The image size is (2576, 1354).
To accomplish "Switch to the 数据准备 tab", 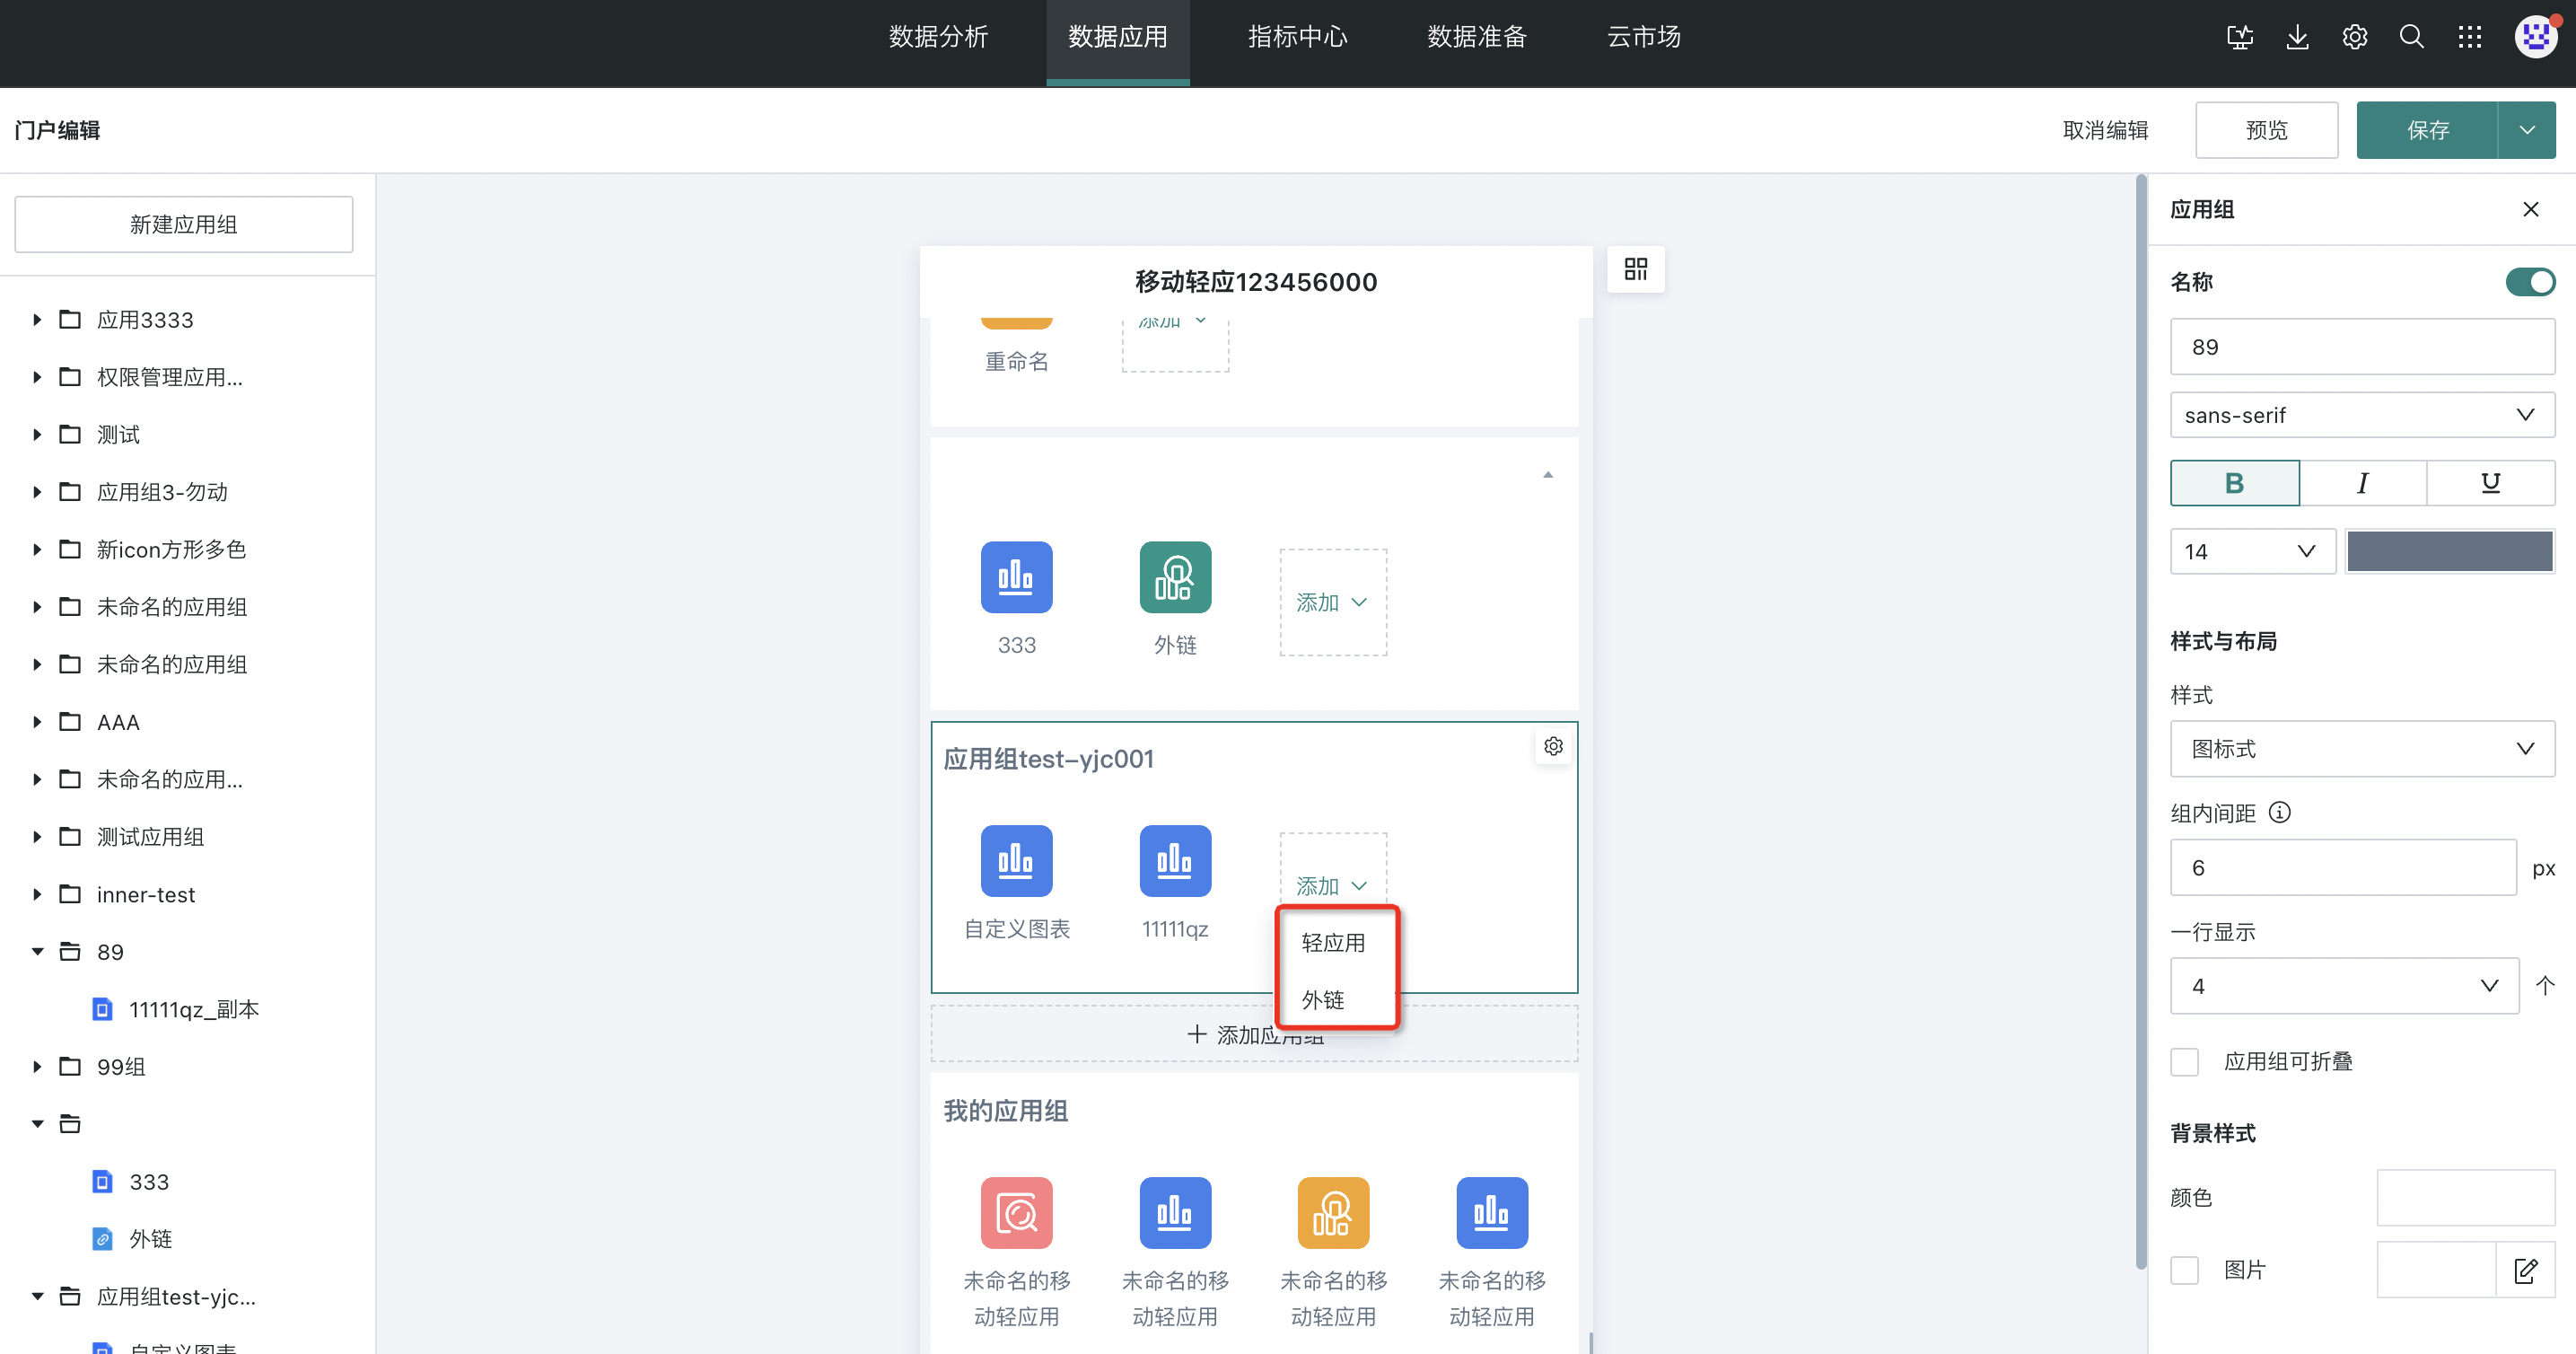I will click(1476, 38).
